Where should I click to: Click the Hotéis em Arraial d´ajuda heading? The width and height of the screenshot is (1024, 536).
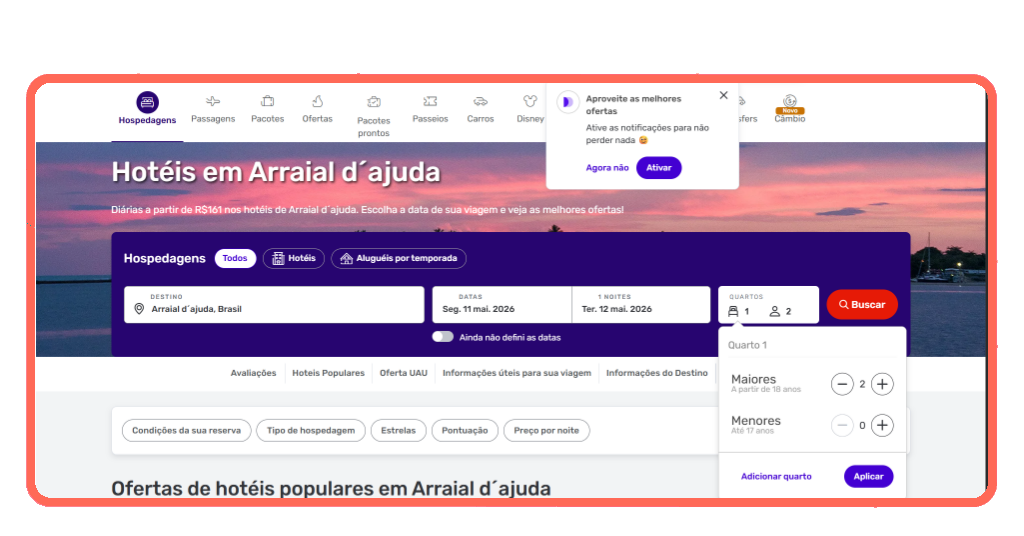point(276,172)
